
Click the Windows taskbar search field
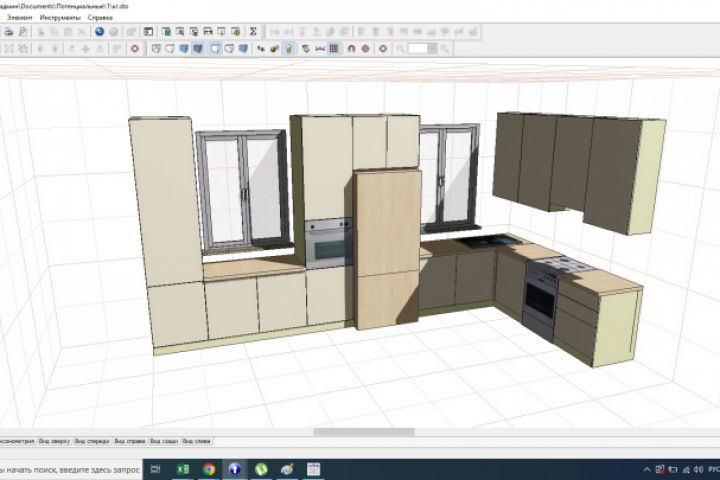70,469
